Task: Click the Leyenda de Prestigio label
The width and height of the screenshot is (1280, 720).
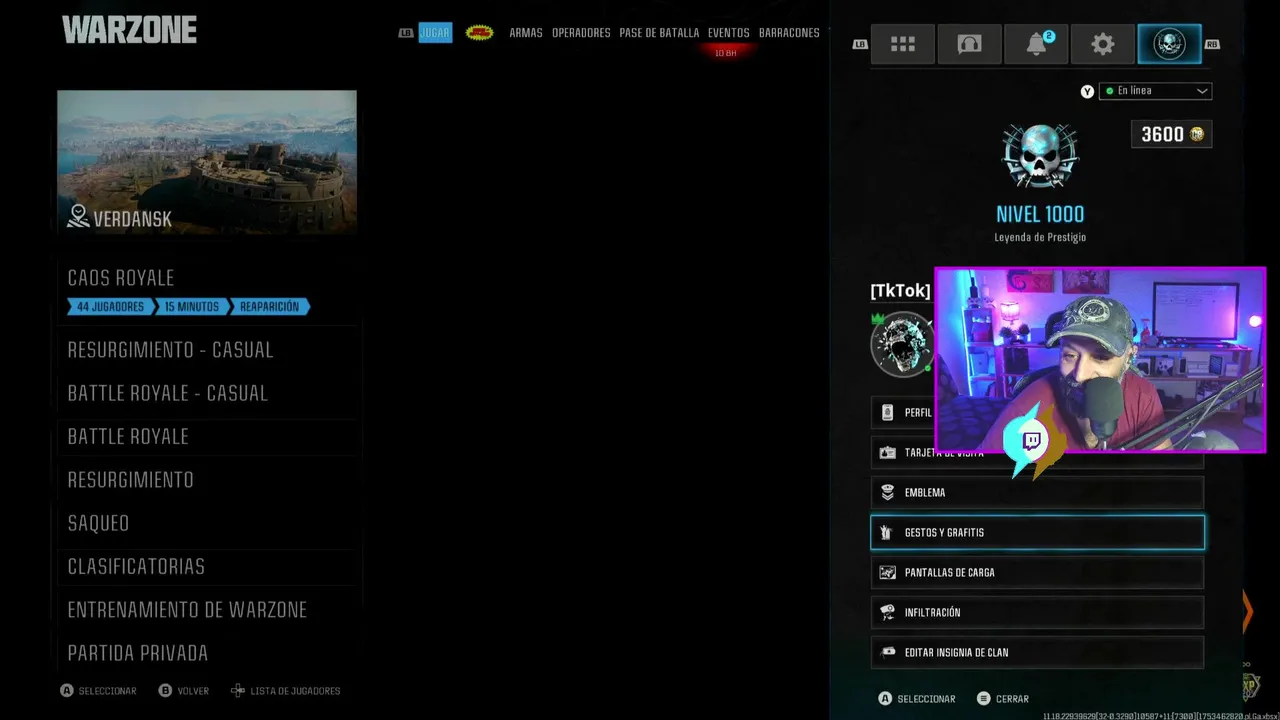Action: [x=1040, y=238]
